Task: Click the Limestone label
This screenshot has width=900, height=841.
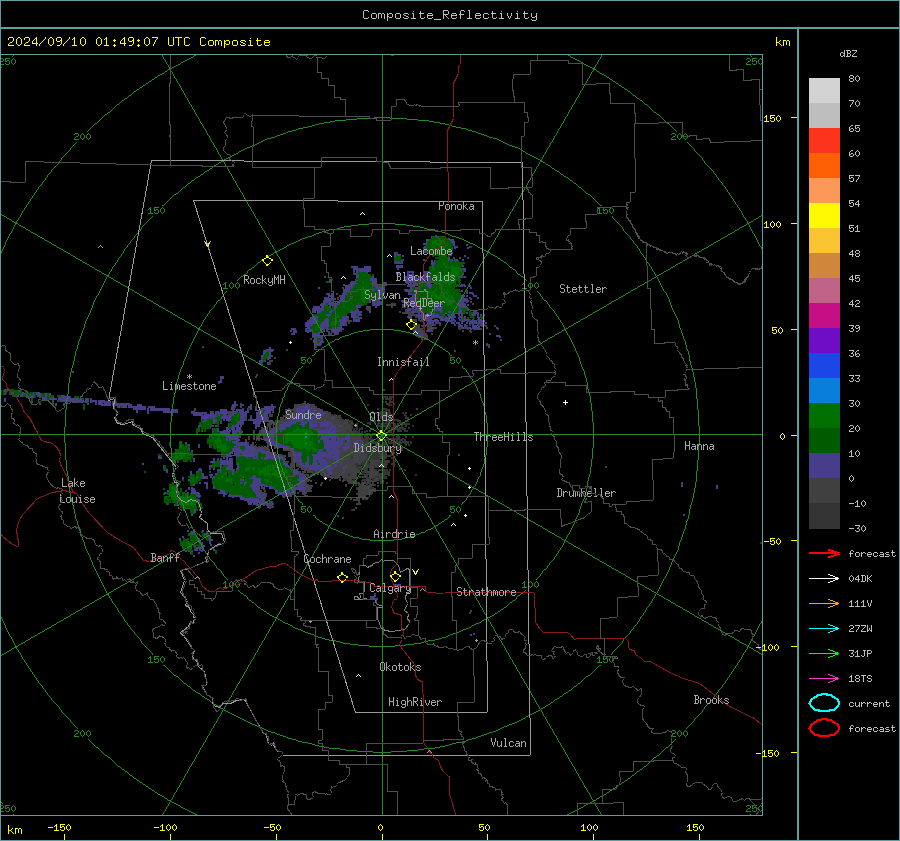Action: coord(189,386)
